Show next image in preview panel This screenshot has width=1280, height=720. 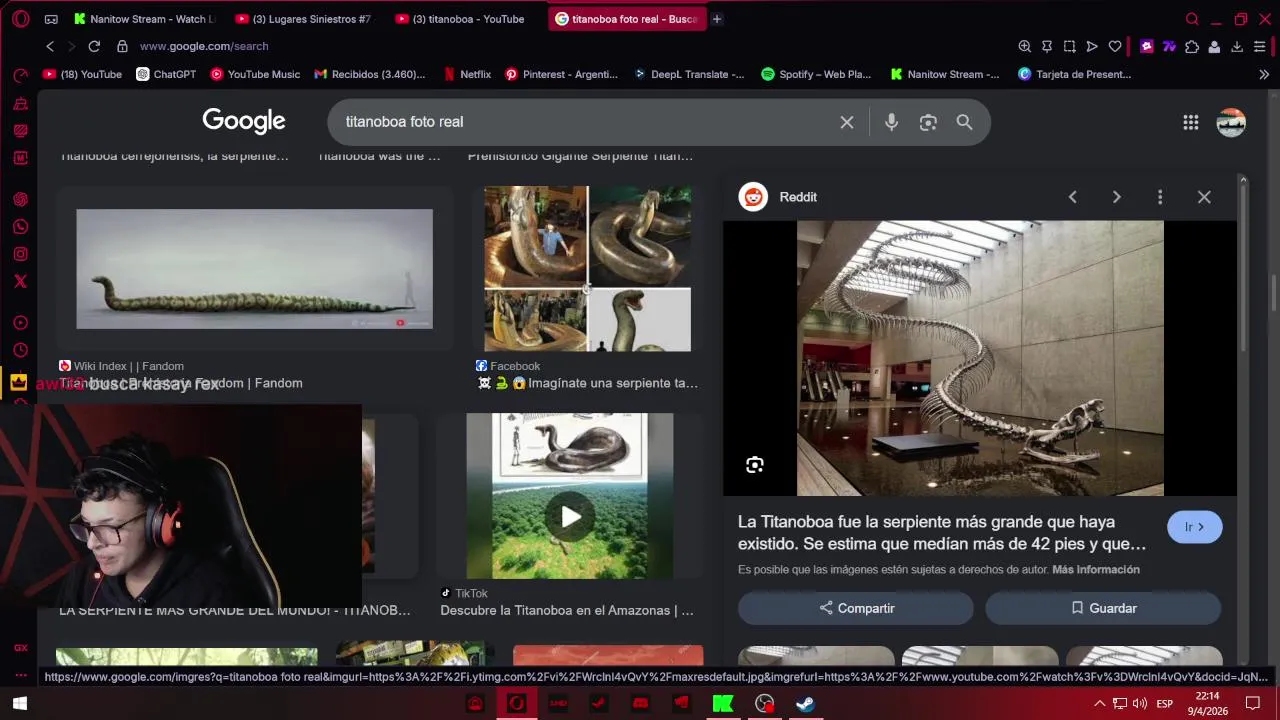pyautogui.click(x=1116, y=197)
